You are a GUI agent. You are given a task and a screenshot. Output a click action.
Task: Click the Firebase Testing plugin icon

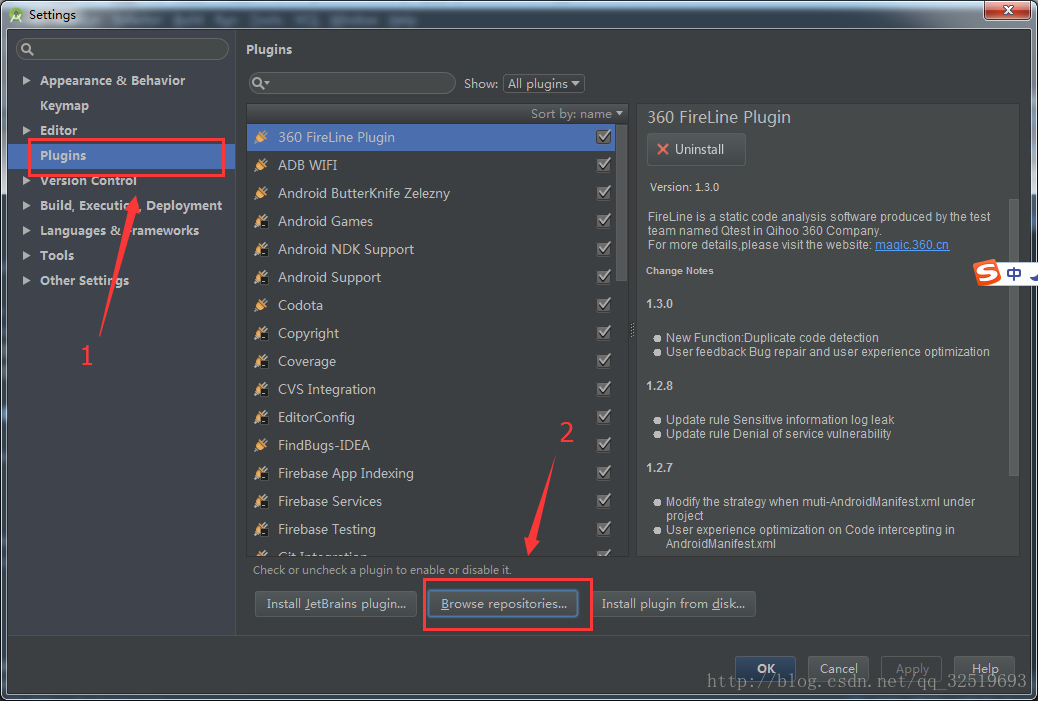point(261,529)
